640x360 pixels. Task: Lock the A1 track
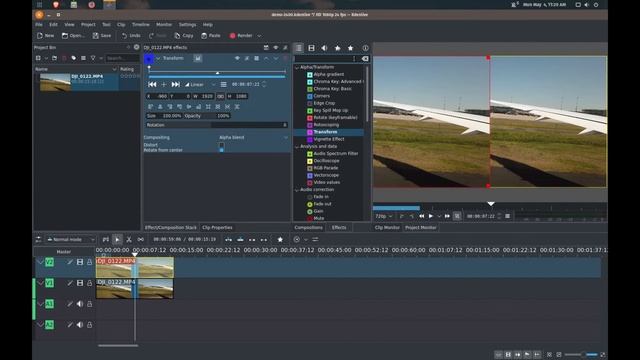pyautogui.click(x=89, y=304)
